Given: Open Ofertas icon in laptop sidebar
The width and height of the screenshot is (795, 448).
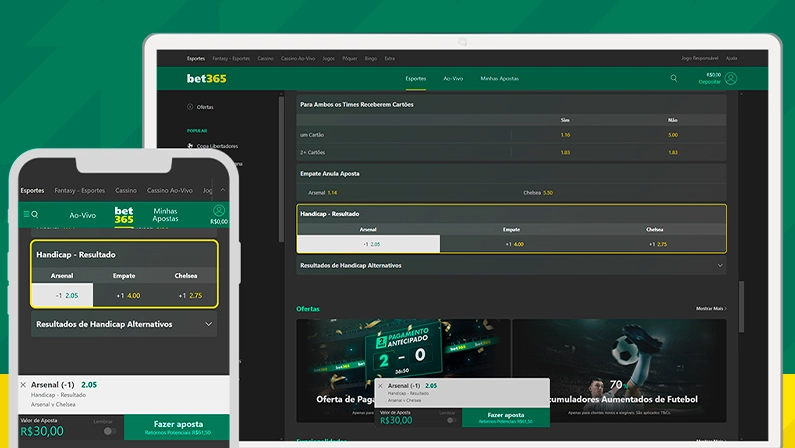Looking at the screenshot, I should tap(190, 107).
